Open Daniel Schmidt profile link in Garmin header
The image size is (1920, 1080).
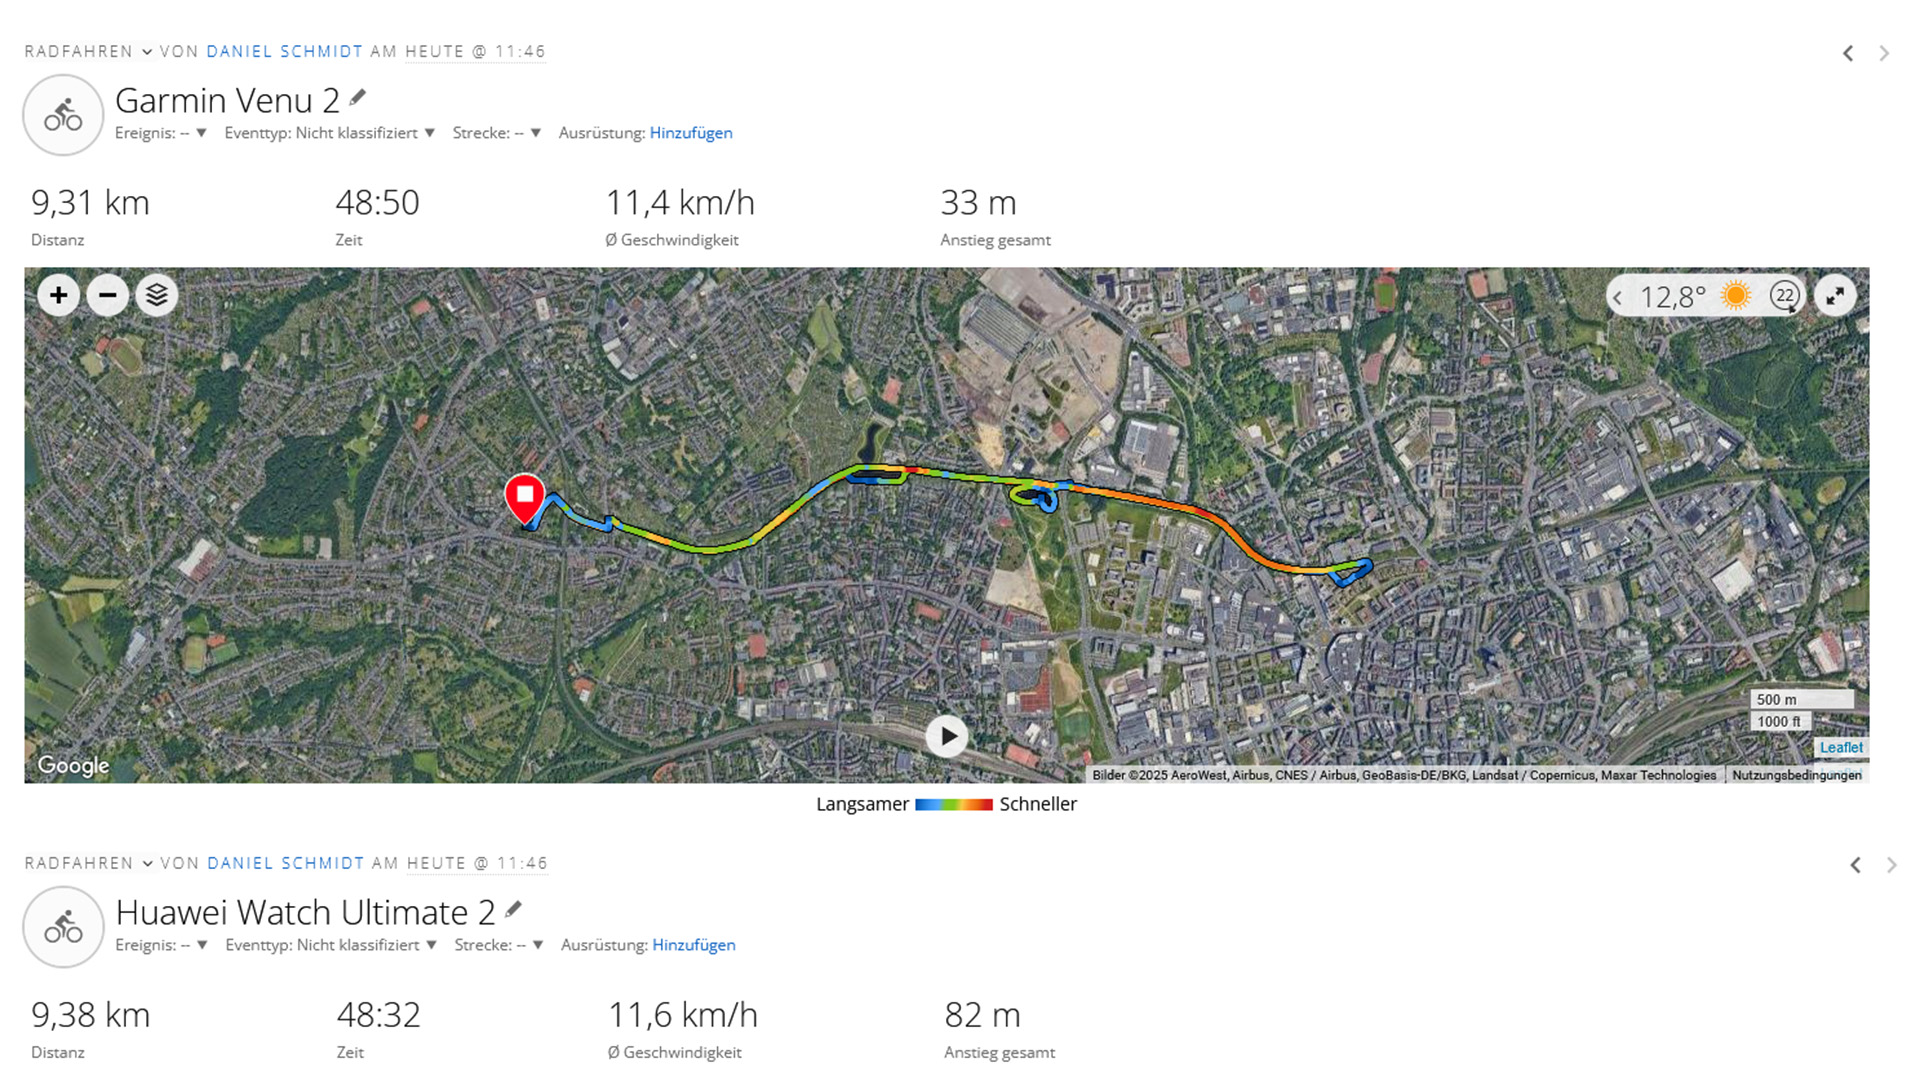[284, 51]
